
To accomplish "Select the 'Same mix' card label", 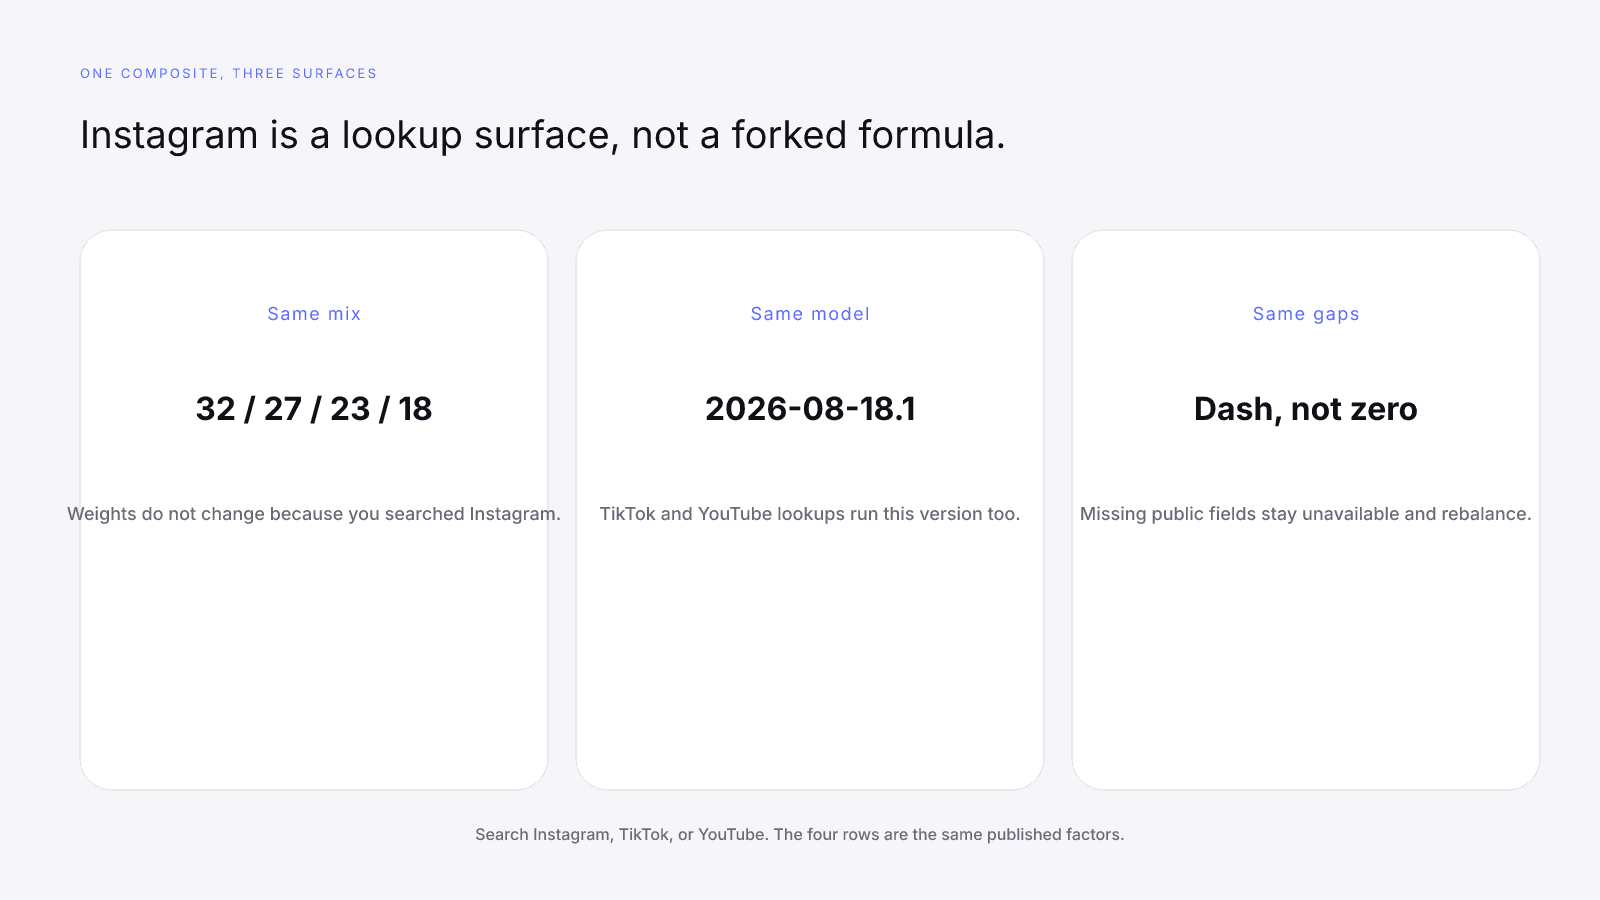I will (314, 314).
